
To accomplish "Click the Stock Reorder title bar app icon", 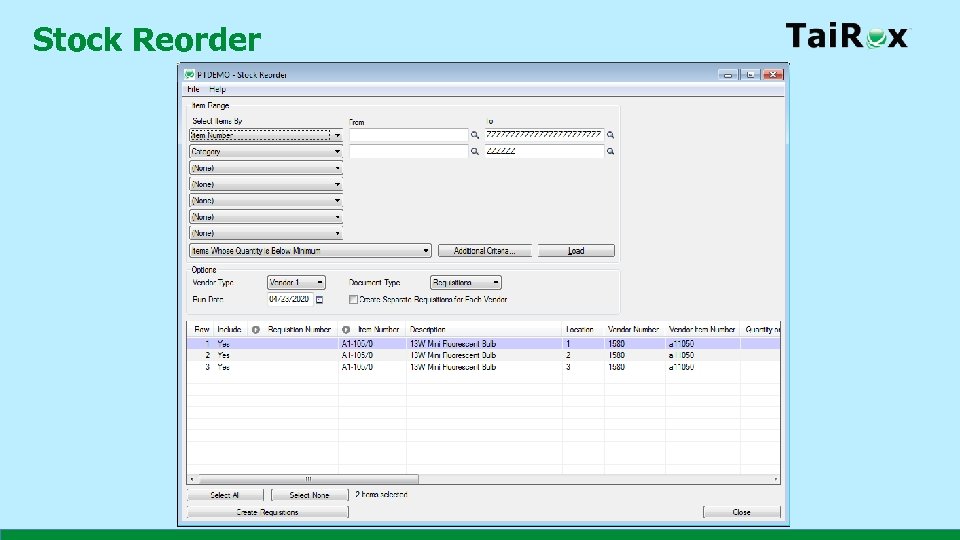I will [189, 75].
